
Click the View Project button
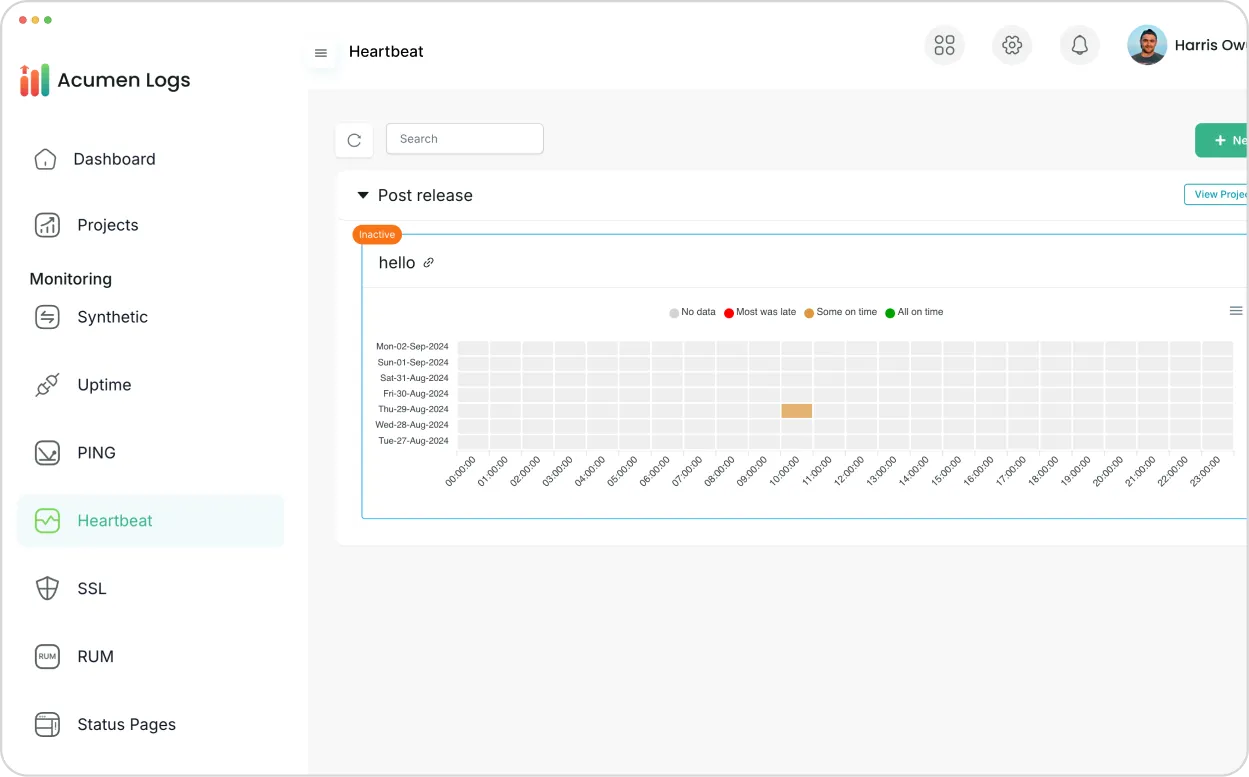coord(1216,195)
